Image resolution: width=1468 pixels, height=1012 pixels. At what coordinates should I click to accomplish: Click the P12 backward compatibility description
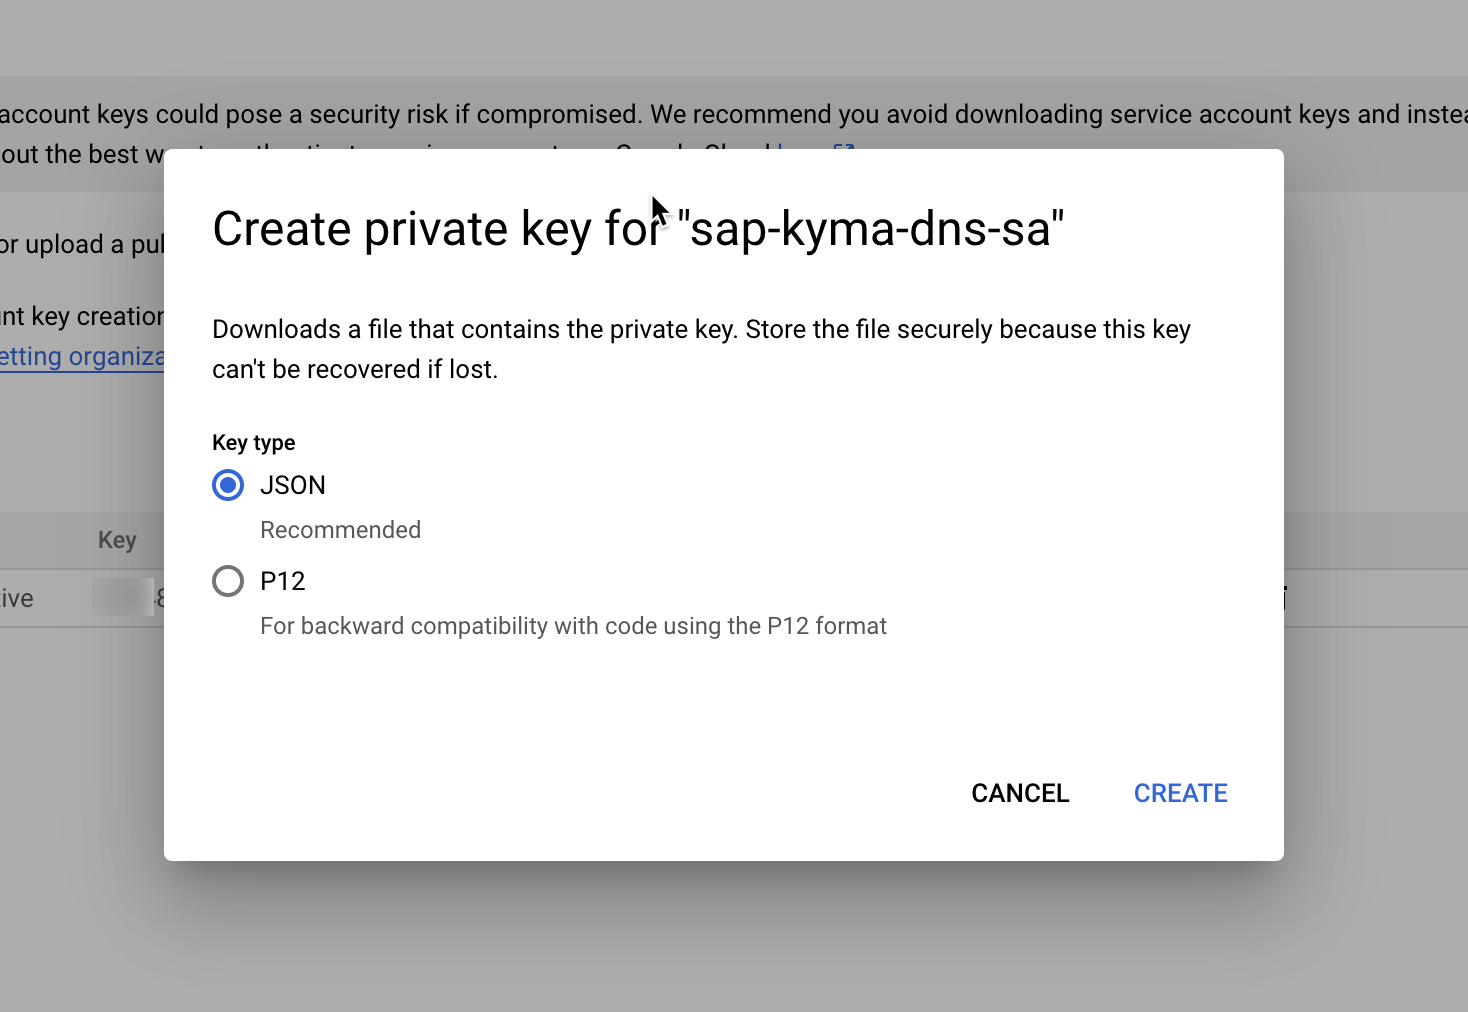573,626
